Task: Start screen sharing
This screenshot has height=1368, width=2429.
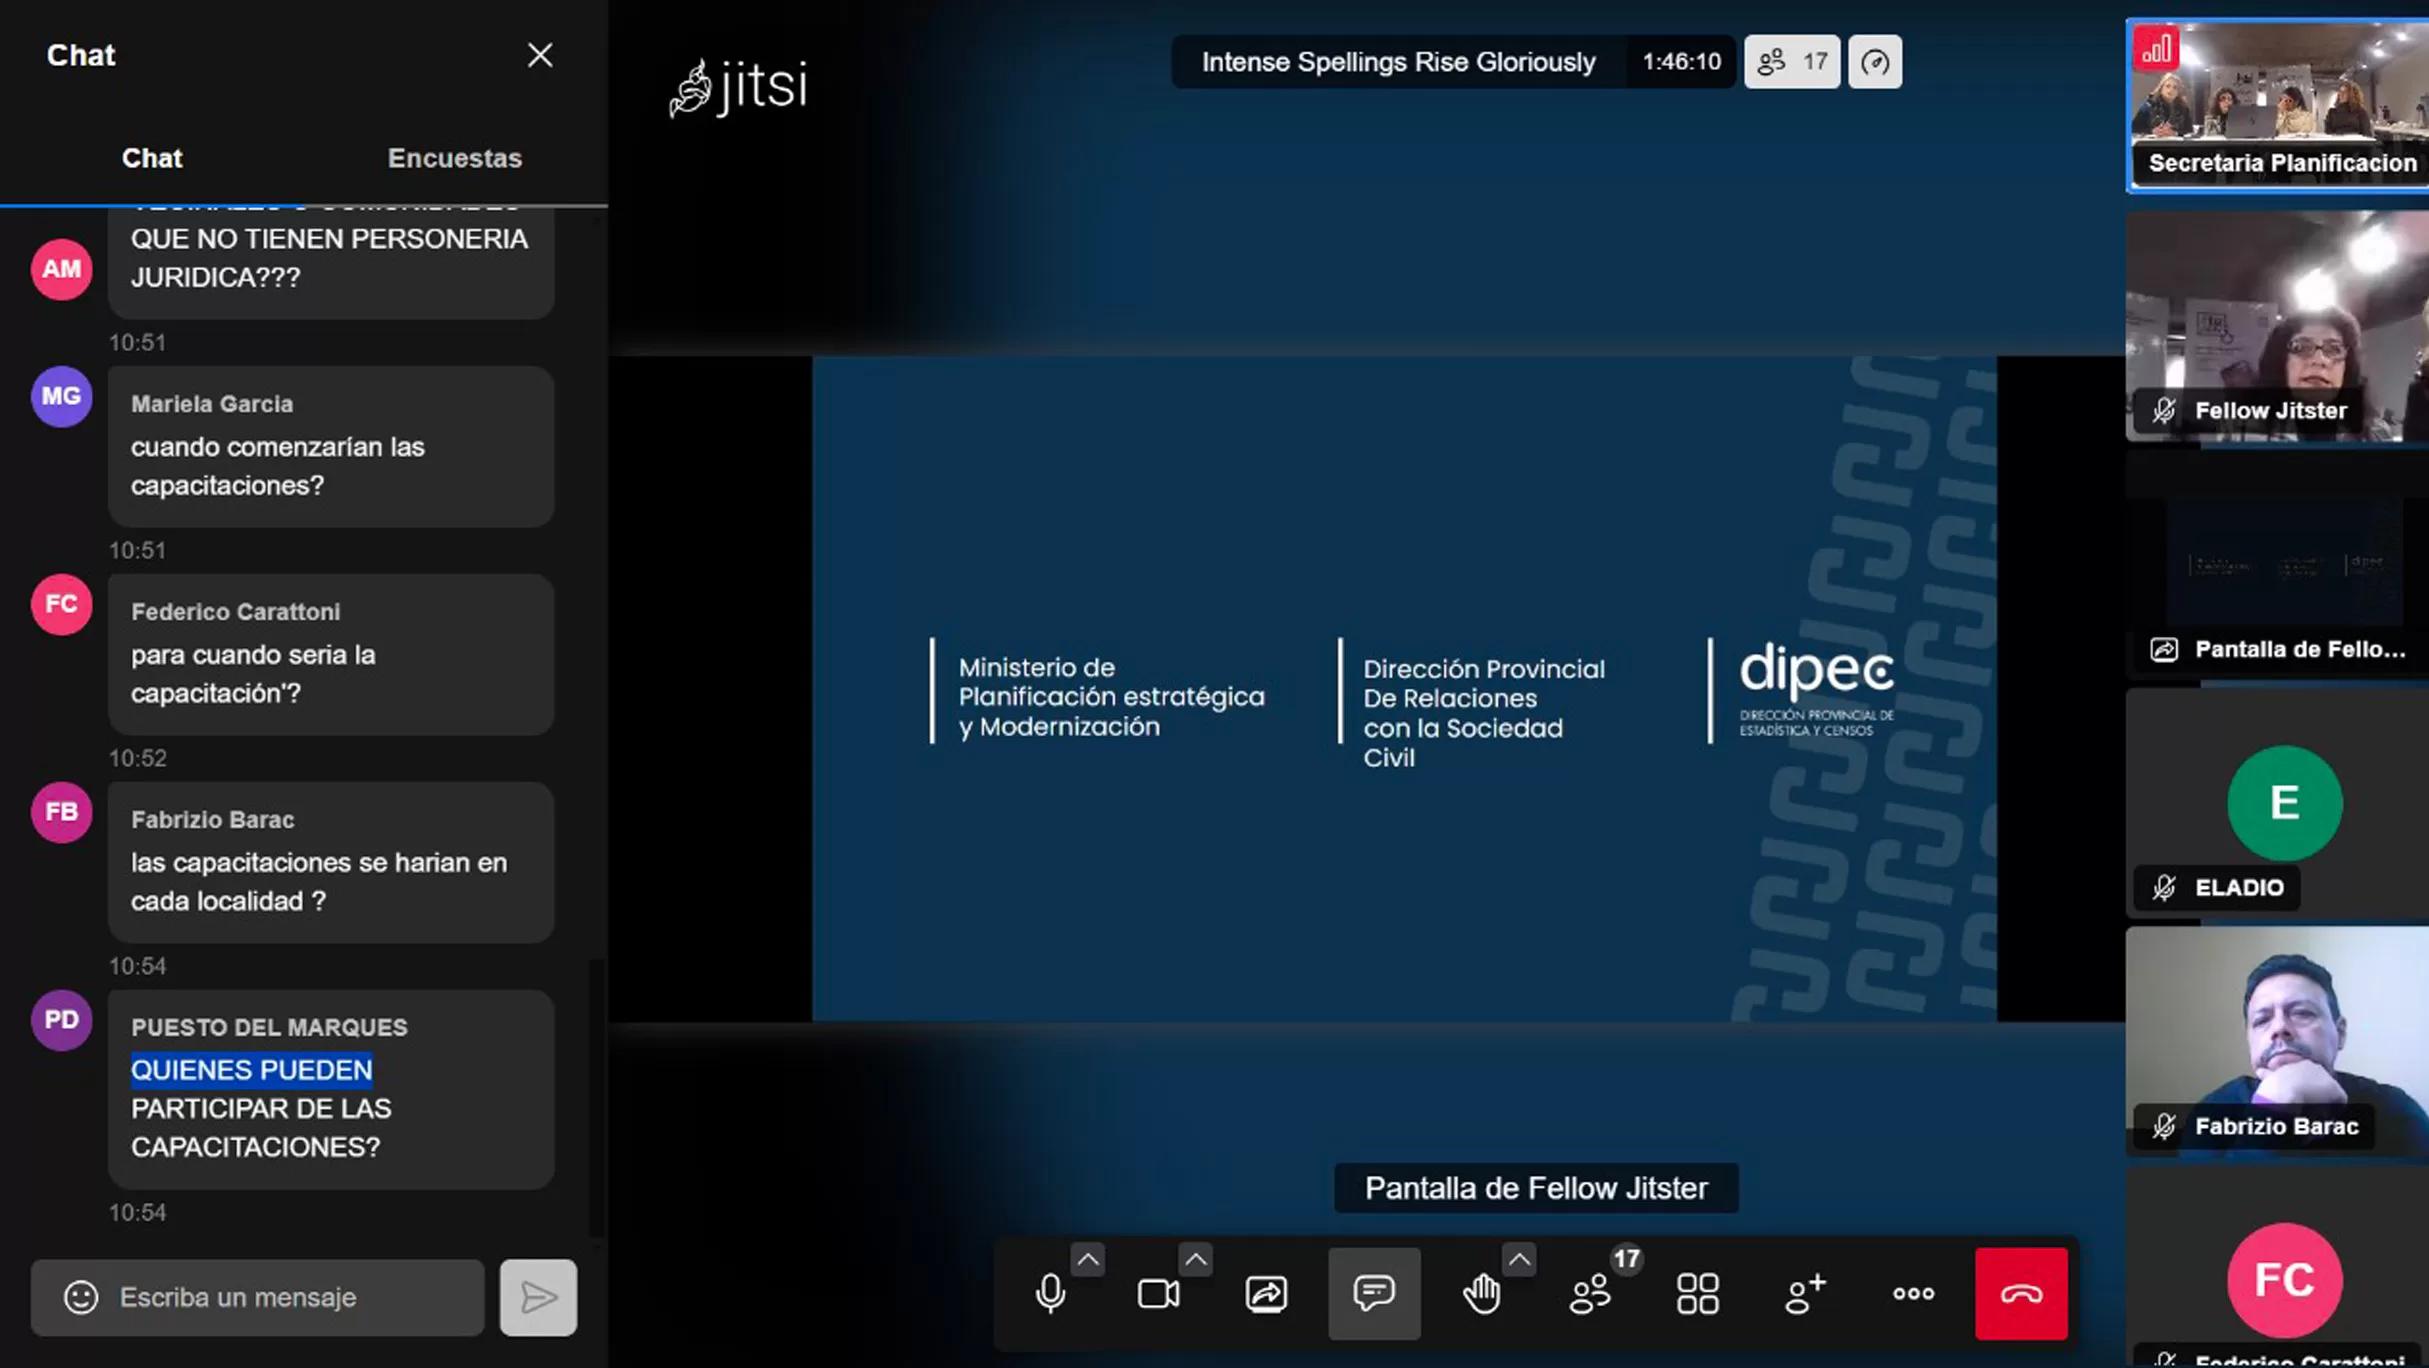Action: (1266, 1293)
